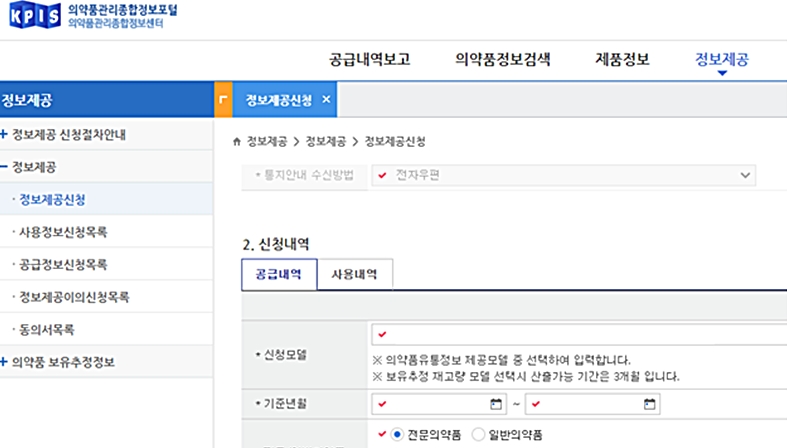
Task: Click the orange sidebar collapse icon
Action: coord(223,100)
